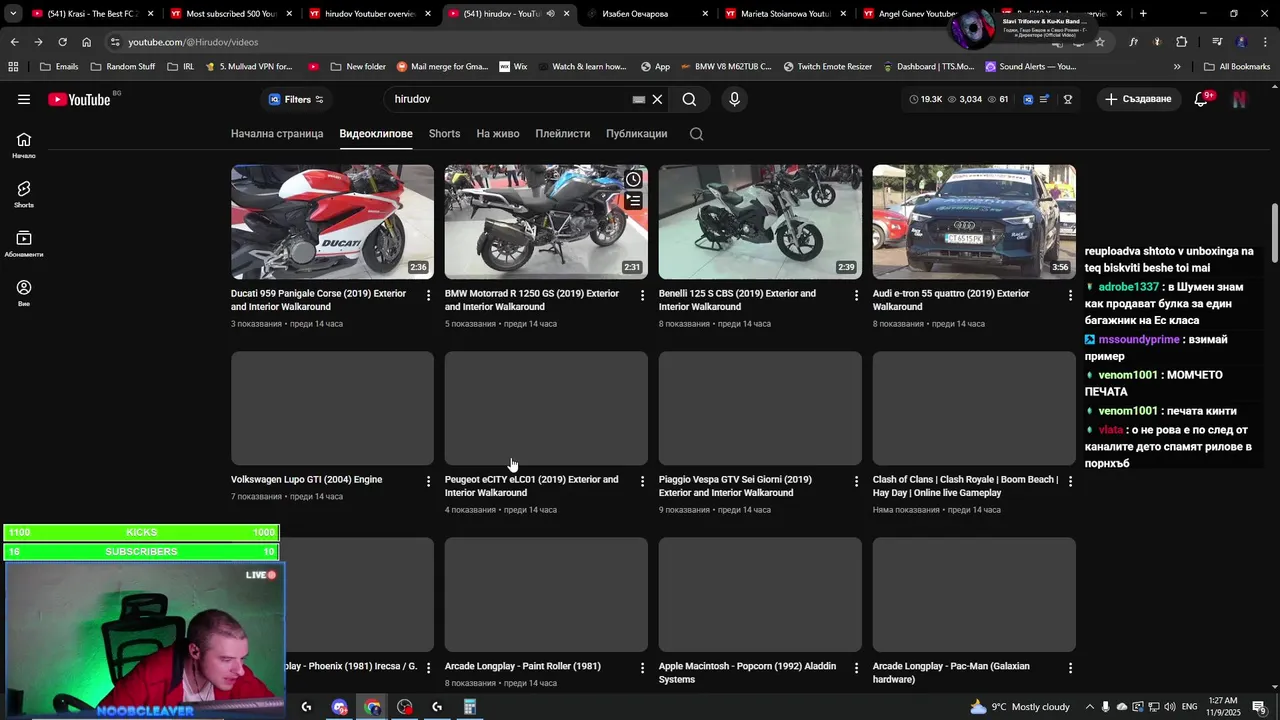Open the YouTube guide hamburger menu

(x=24, y=99)
